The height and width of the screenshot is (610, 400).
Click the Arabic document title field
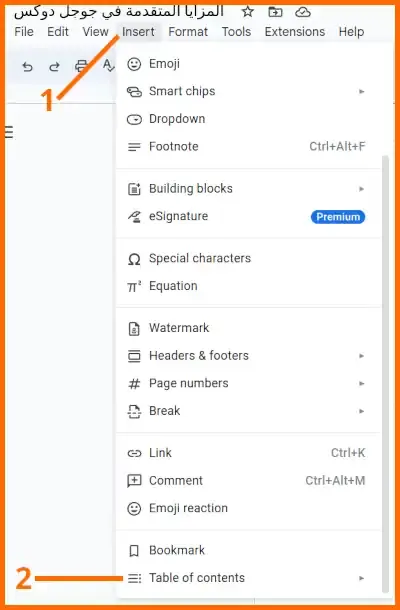click(119, 12)
